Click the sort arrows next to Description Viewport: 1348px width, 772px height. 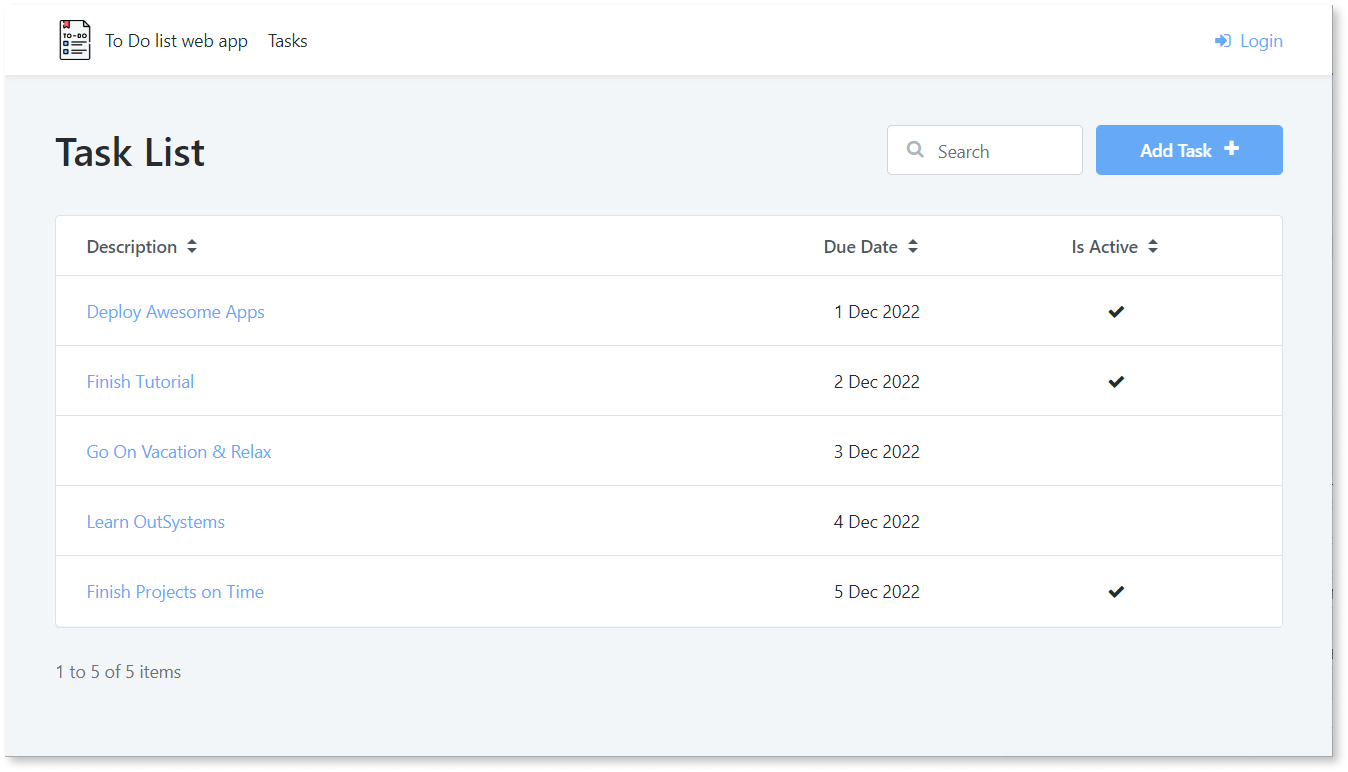click(191, 246)
